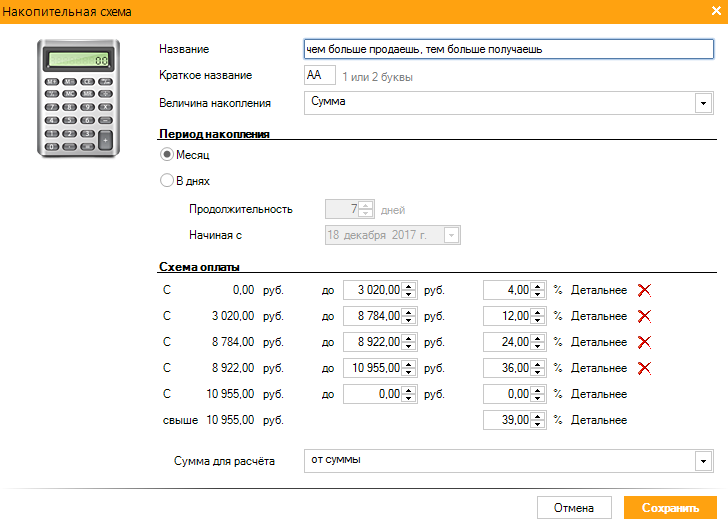Image resolution: width=728 pixels, height=529 pixels.
Task: Click the '1 или 2 буквы' hint
Action: (x=377, y=77)
